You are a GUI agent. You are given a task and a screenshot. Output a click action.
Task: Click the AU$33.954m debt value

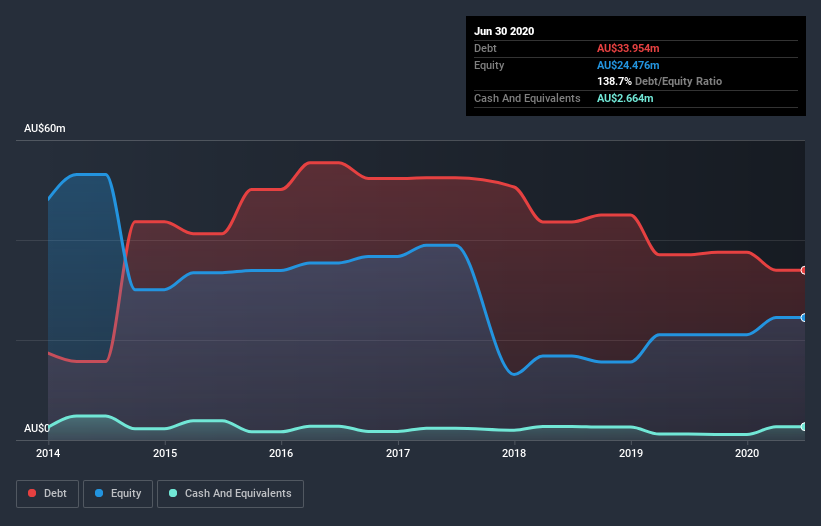[628, 48]
